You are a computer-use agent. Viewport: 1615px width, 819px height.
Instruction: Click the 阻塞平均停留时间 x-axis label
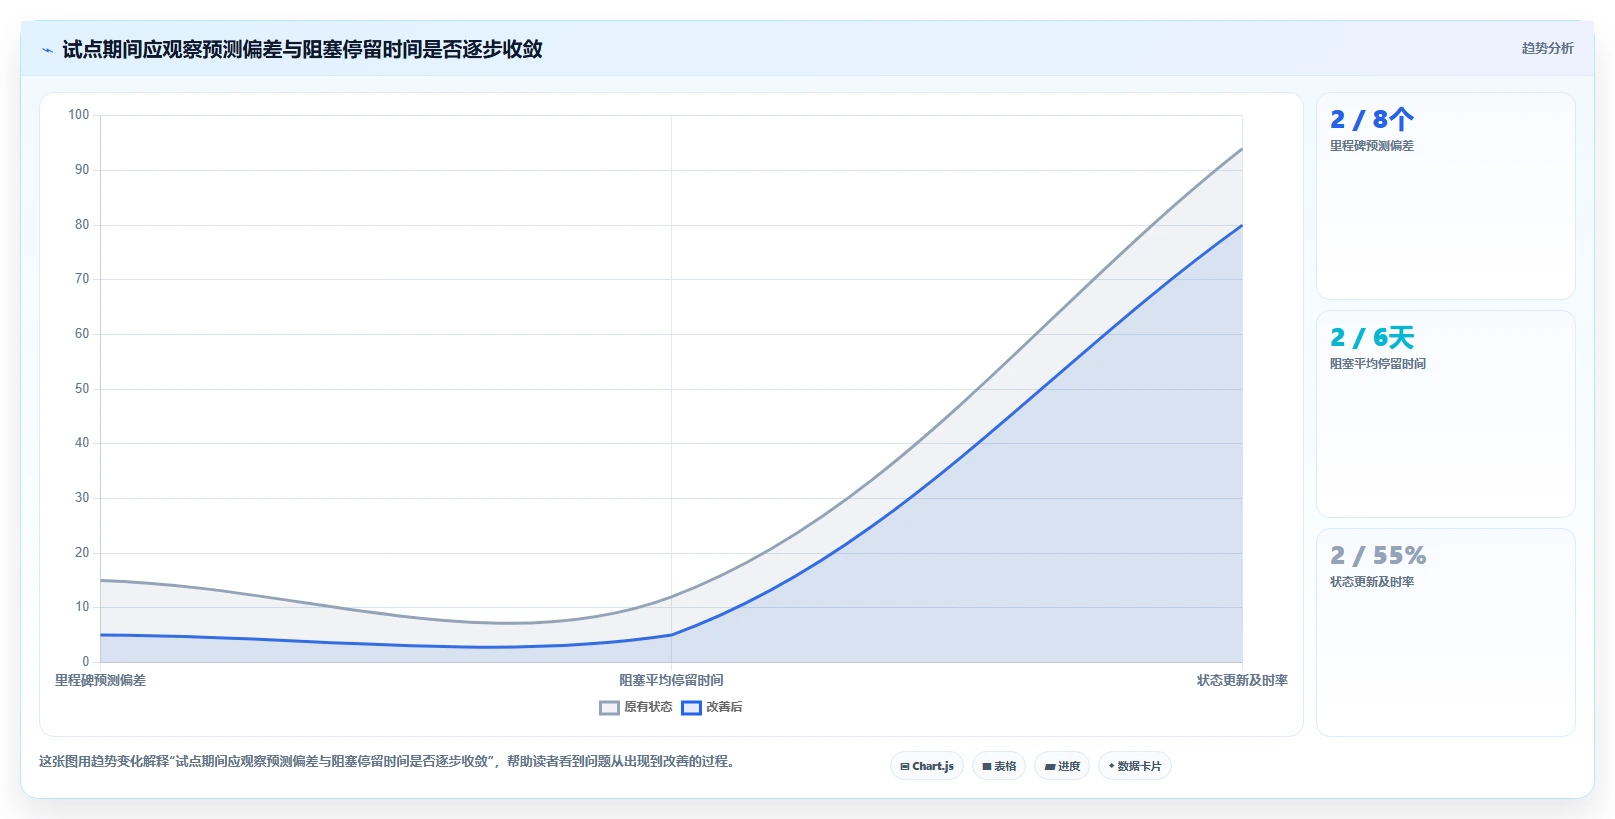pos(671,680)
